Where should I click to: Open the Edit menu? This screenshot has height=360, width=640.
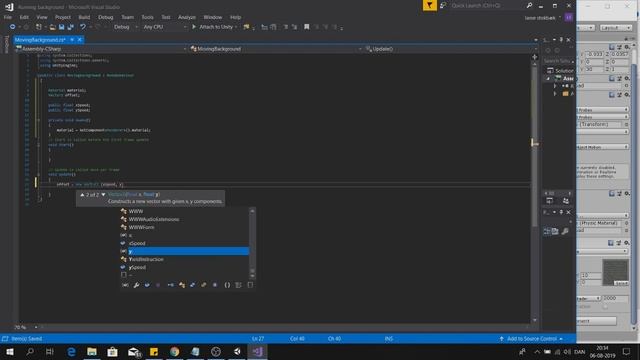tap(24, 17)
